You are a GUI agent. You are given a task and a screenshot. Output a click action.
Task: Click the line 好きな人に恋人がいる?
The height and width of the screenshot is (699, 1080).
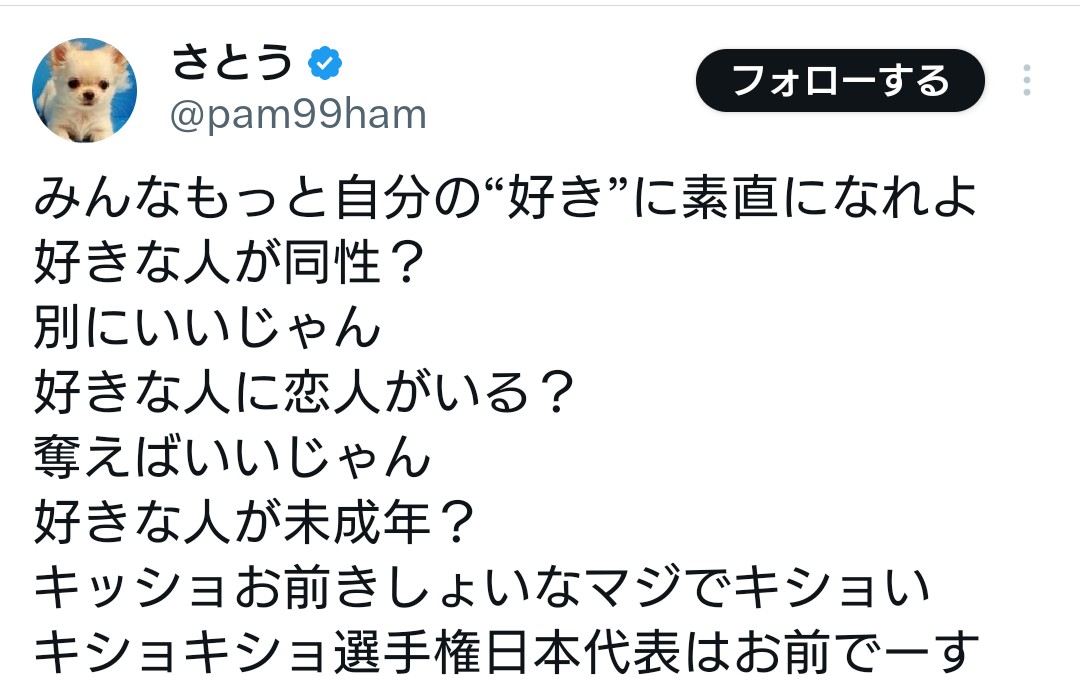[x=306, y=393]
